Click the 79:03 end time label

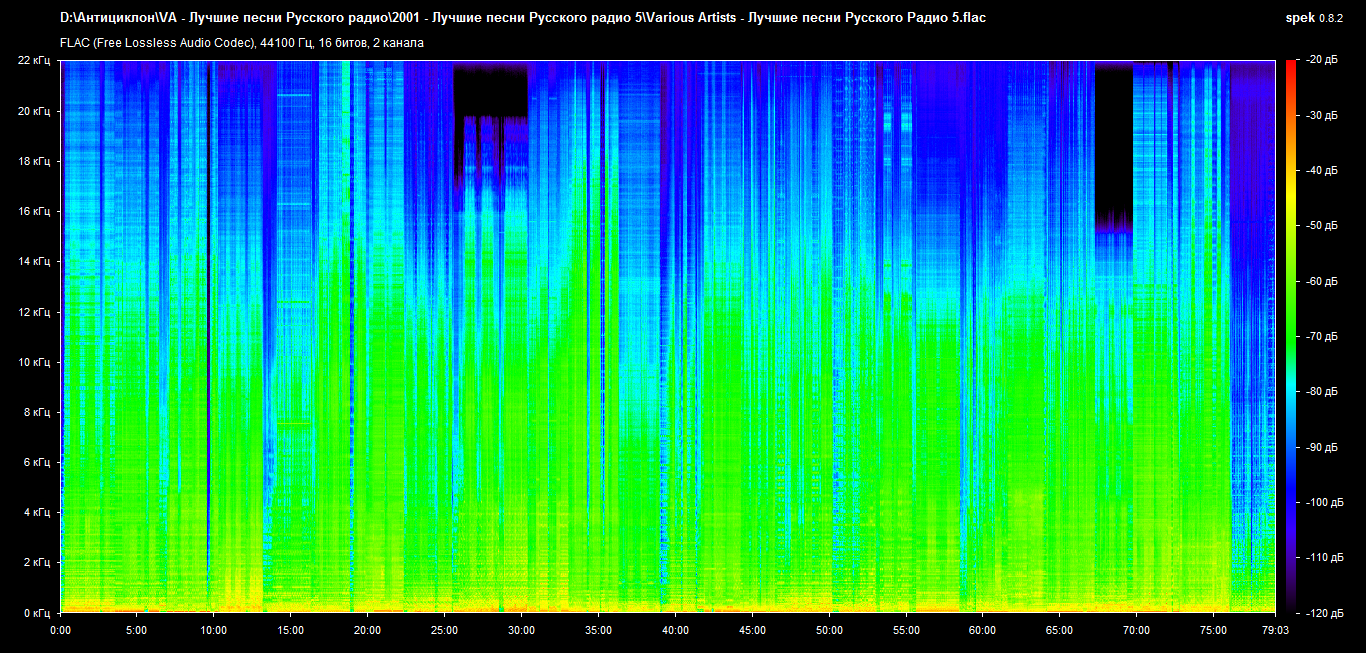point(1275,631)
